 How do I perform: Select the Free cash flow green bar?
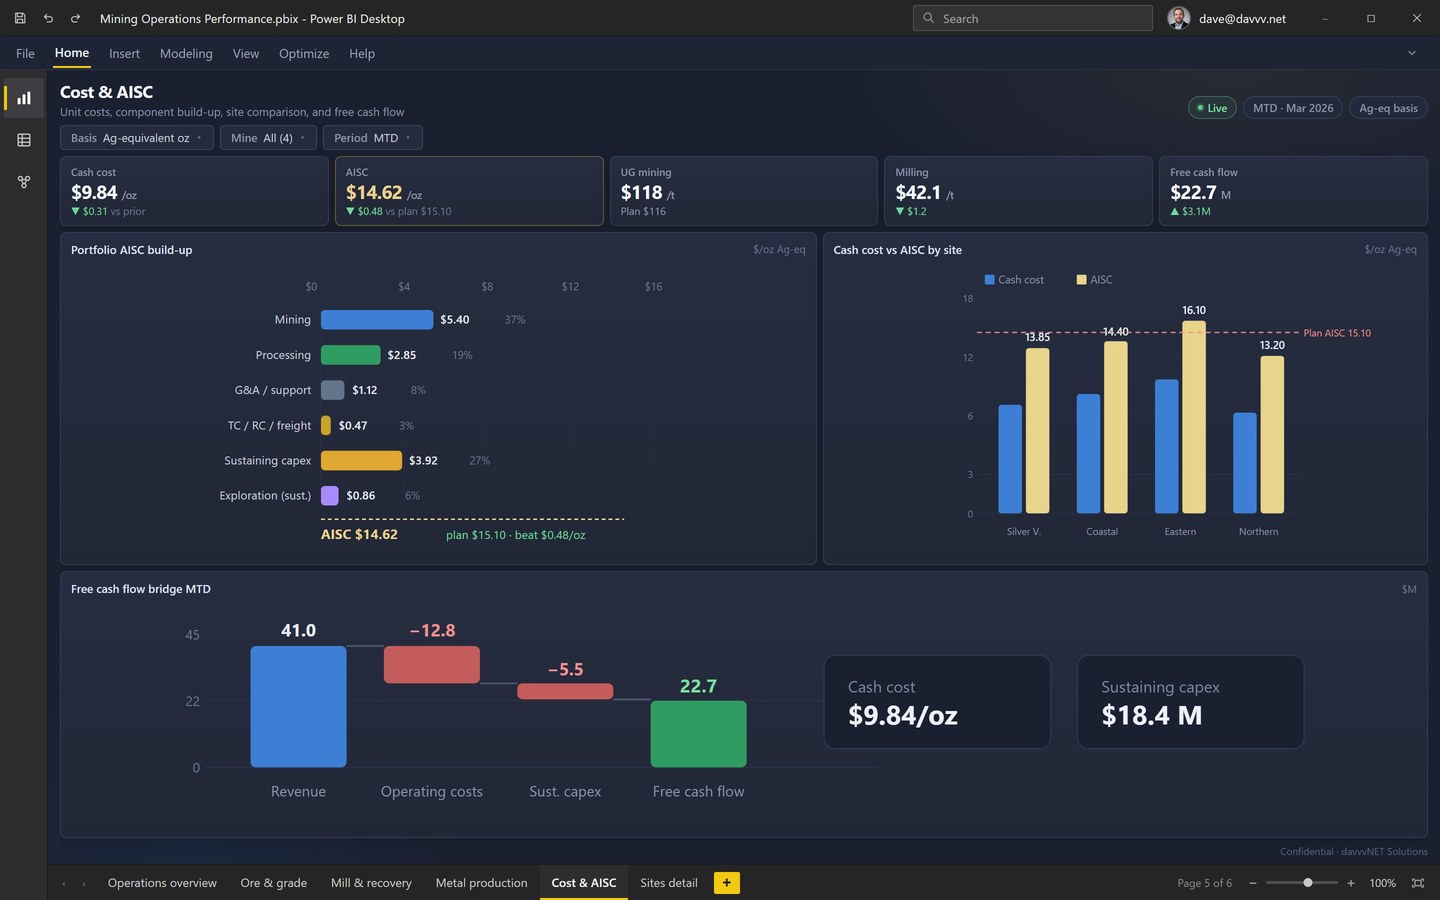[x=698, y=734]
